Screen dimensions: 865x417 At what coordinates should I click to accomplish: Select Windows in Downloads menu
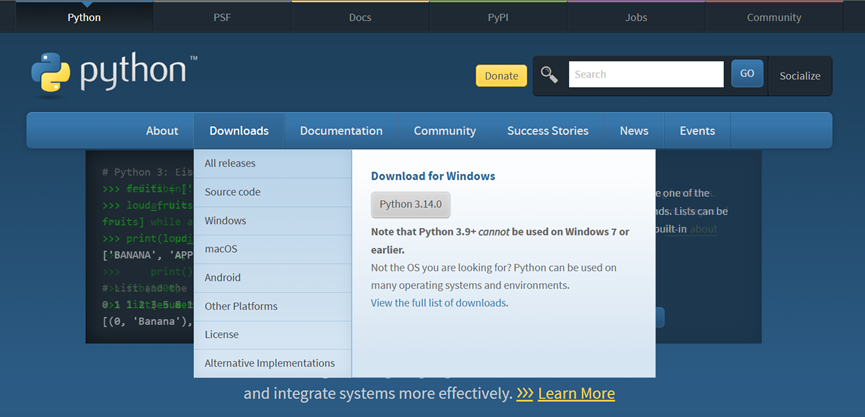pos(273,221)
